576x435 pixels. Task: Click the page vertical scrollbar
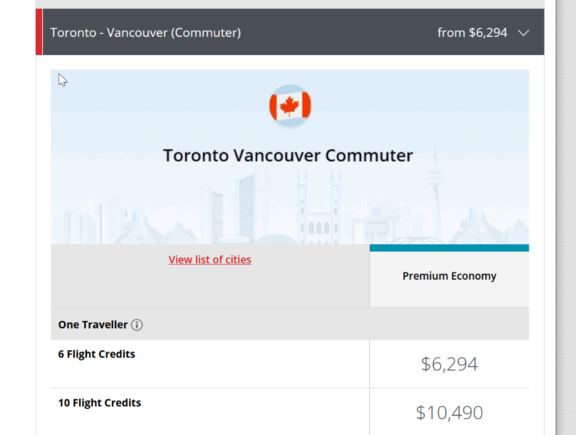(x=566, y=218)
